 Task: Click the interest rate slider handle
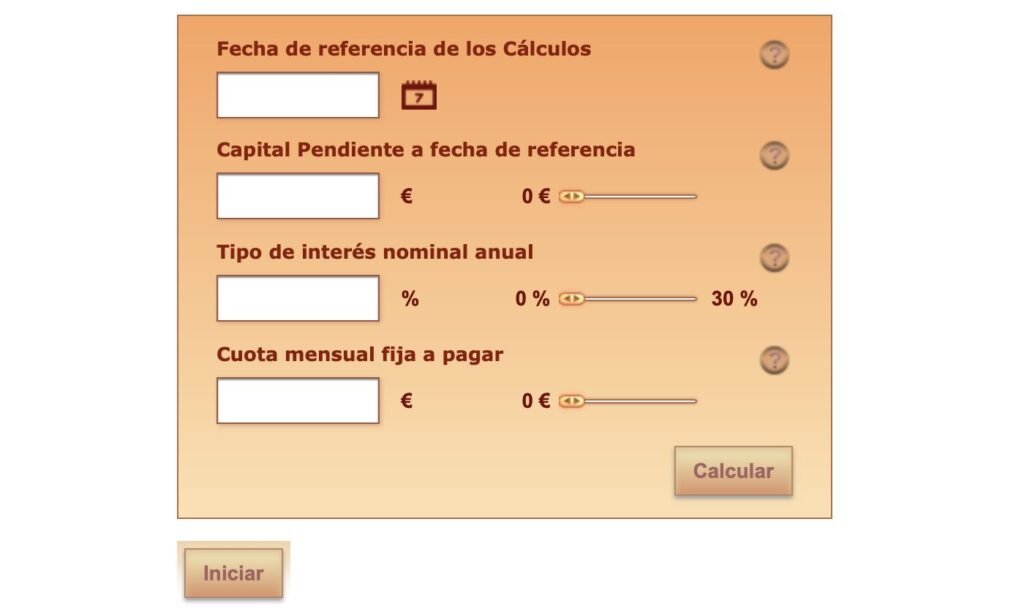(x=571, y=299)
